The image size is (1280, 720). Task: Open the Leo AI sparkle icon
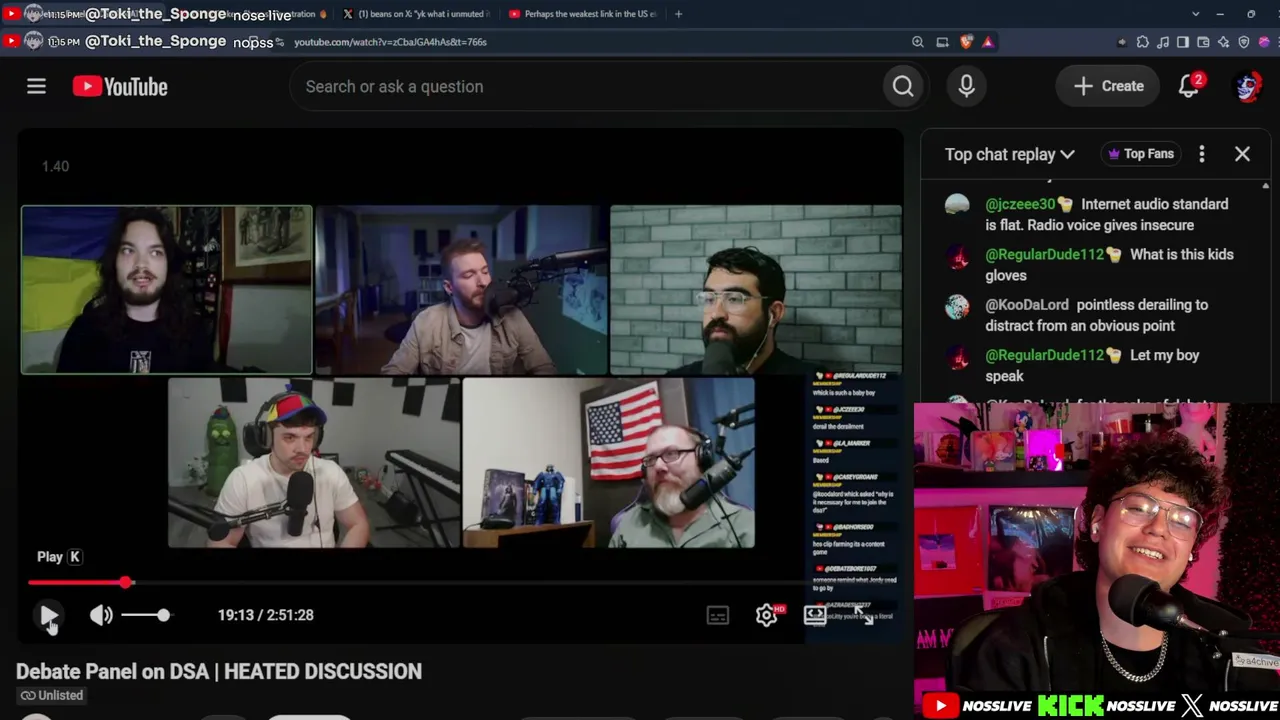(x=1223, y=42)
